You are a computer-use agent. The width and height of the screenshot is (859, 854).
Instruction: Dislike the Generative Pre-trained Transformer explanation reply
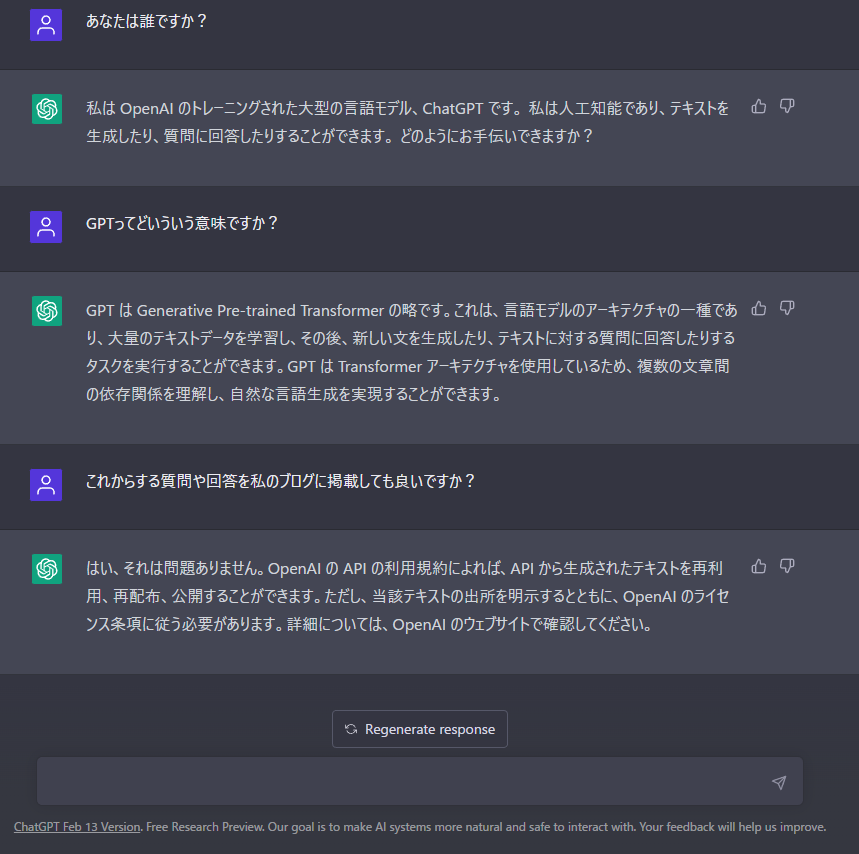click(x=787, y=308)
